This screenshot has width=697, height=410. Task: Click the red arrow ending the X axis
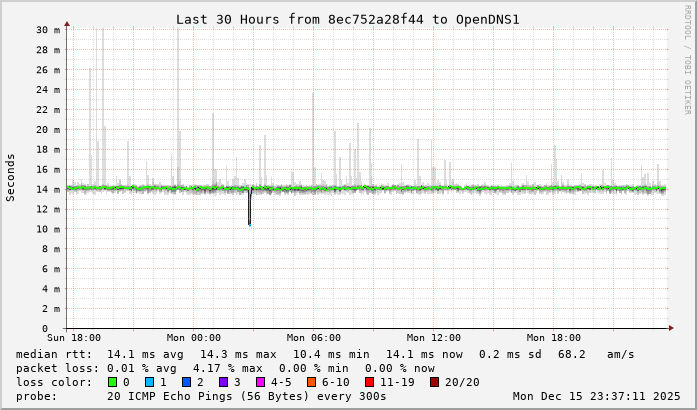pyautogui.click(x=671, y=328)
